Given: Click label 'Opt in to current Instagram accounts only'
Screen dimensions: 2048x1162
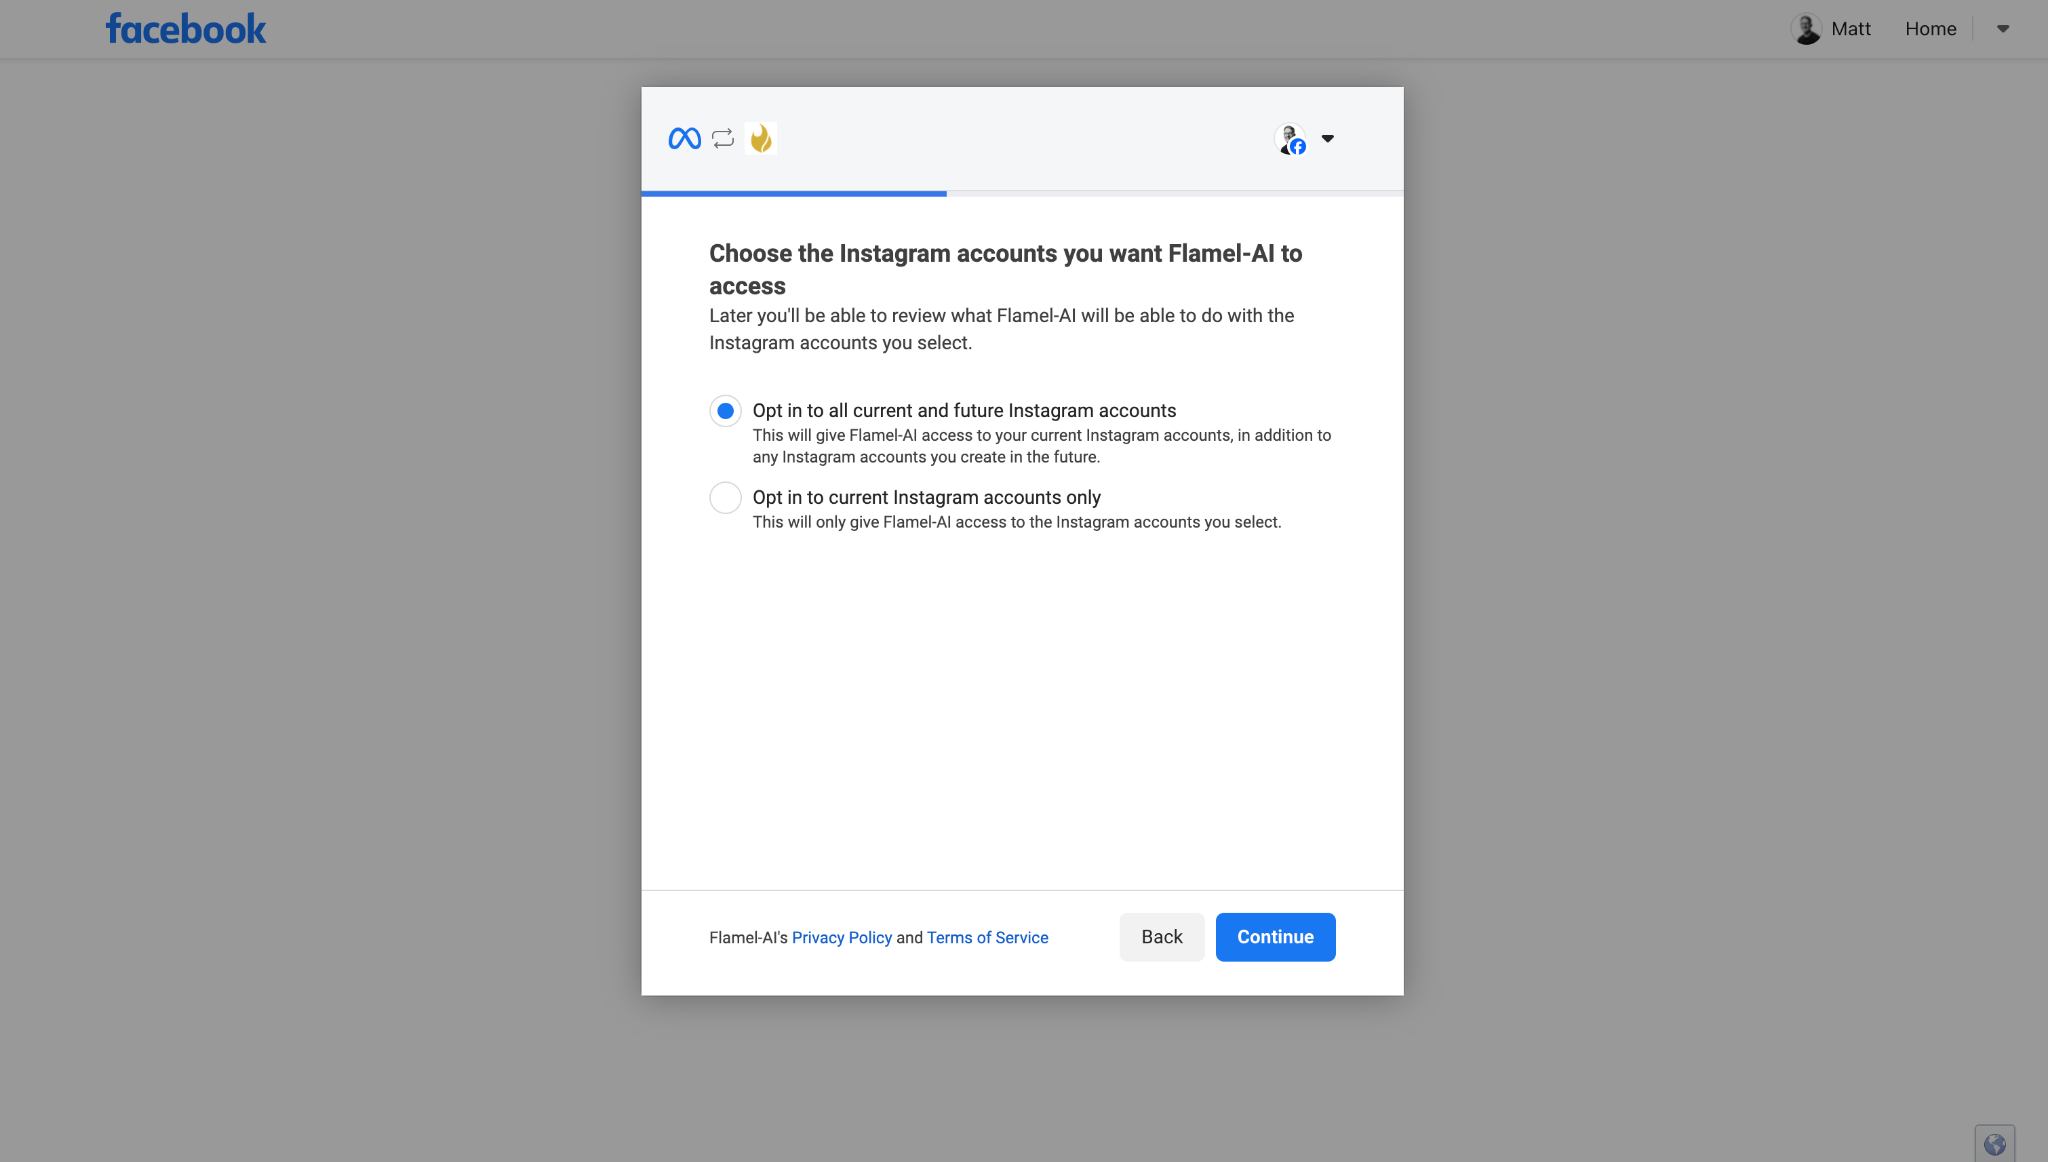Looking at the screenshot, I should tap(926, 498).
